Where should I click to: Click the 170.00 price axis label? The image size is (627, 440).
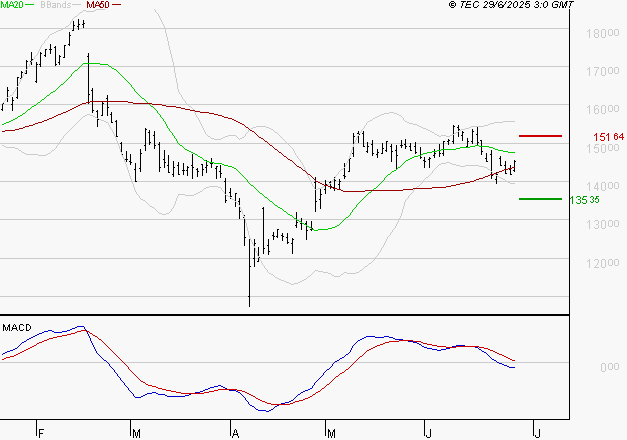(603, 72)
